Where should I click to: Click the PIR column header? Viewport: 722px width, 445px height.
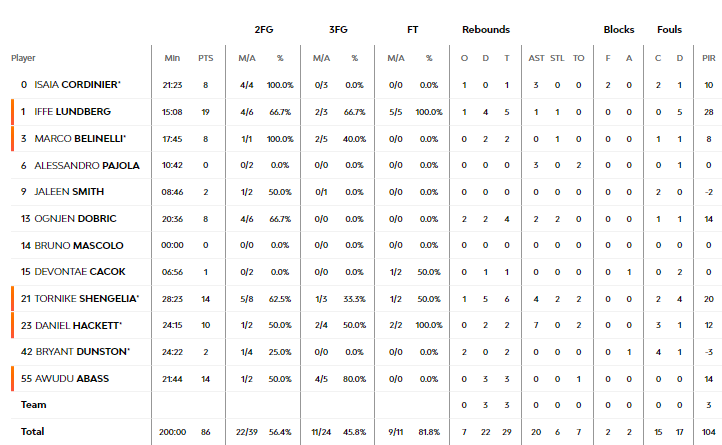pyautogui.click(x=709, y=58)
